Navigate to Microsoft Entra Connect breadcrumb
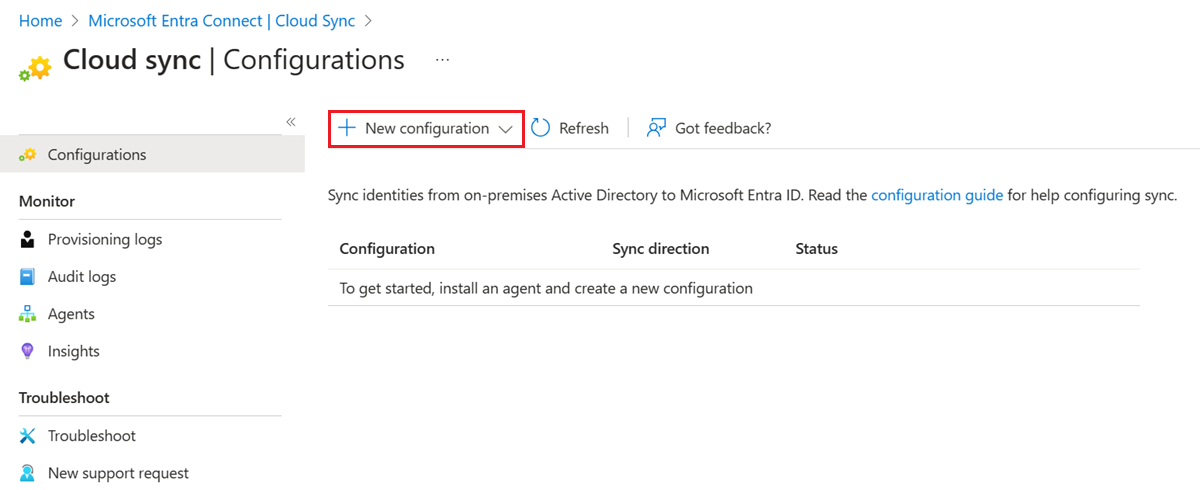The image size is (1200, 490). pos(221,20)
